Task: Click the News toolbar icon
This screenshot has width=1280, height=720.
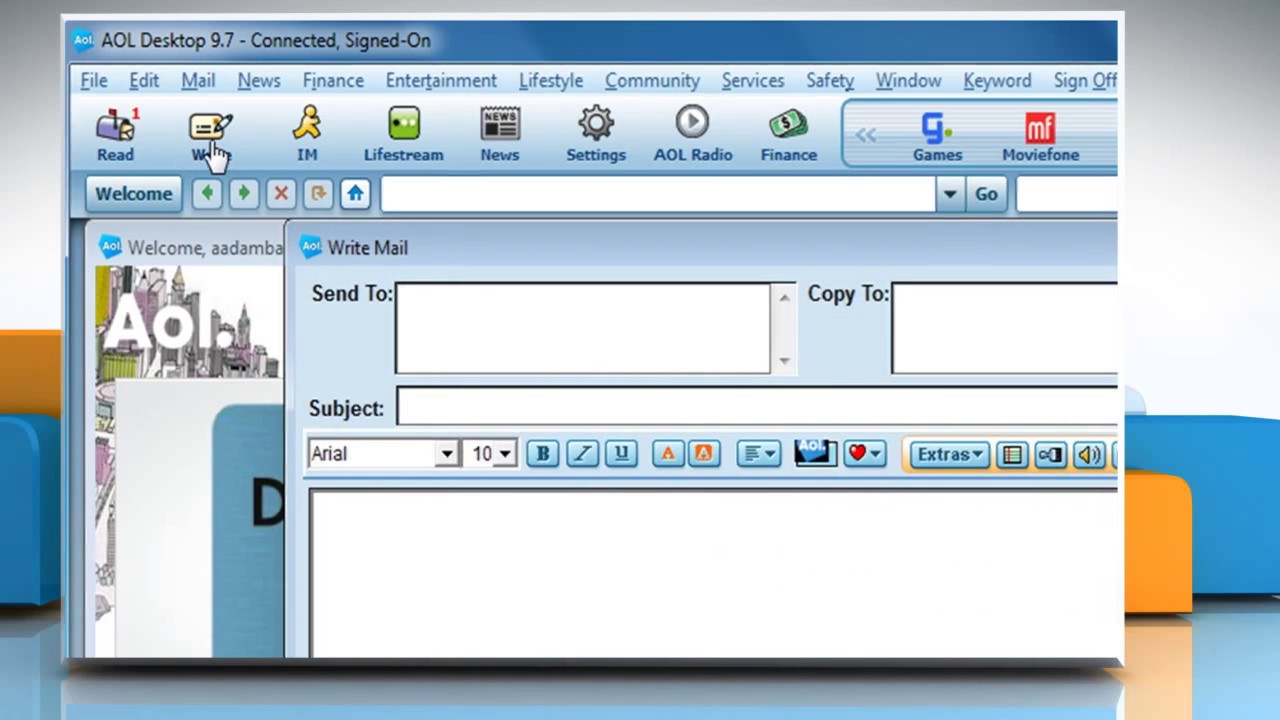Action: click(499, 135)
